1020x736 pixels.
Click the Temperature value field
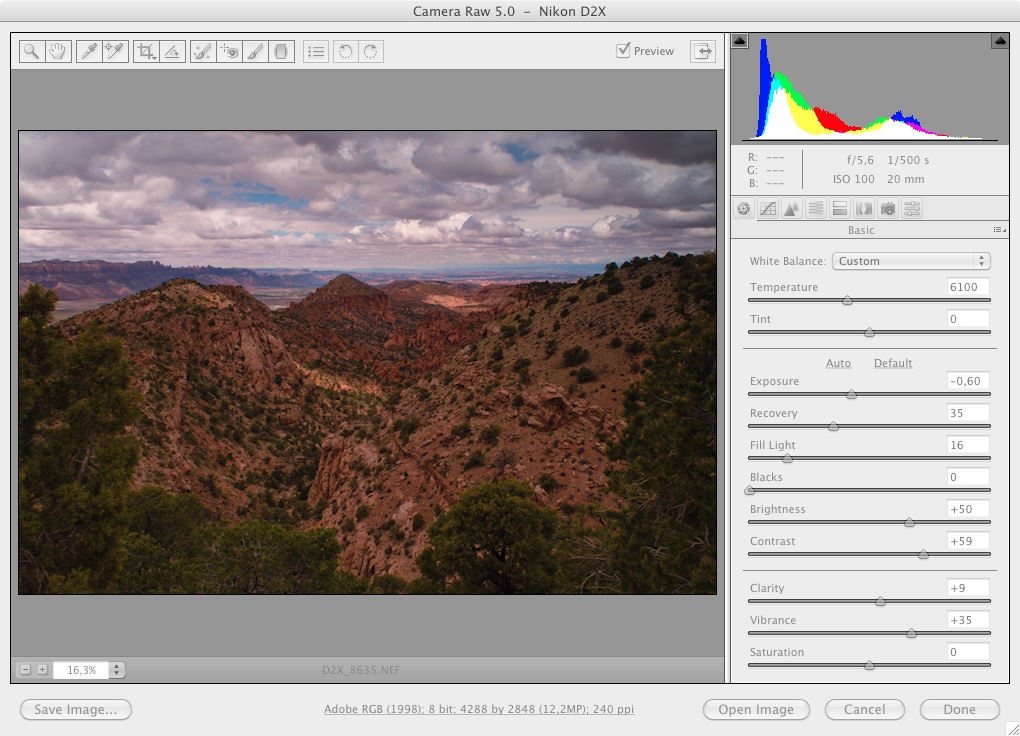[968, 287]
